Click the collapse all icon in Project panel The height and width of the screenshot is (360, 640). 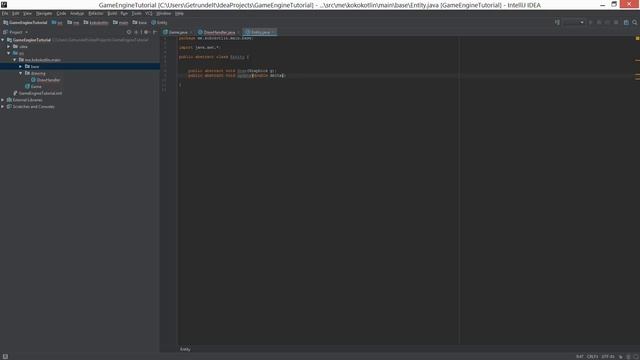point(137,32)
